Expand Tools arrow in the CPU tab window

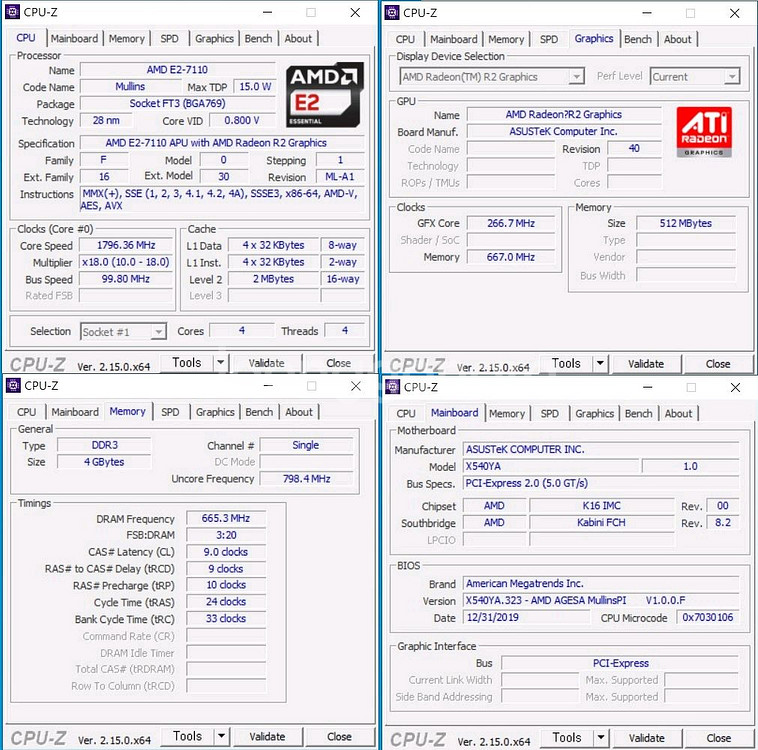click(x=220, y=363)
